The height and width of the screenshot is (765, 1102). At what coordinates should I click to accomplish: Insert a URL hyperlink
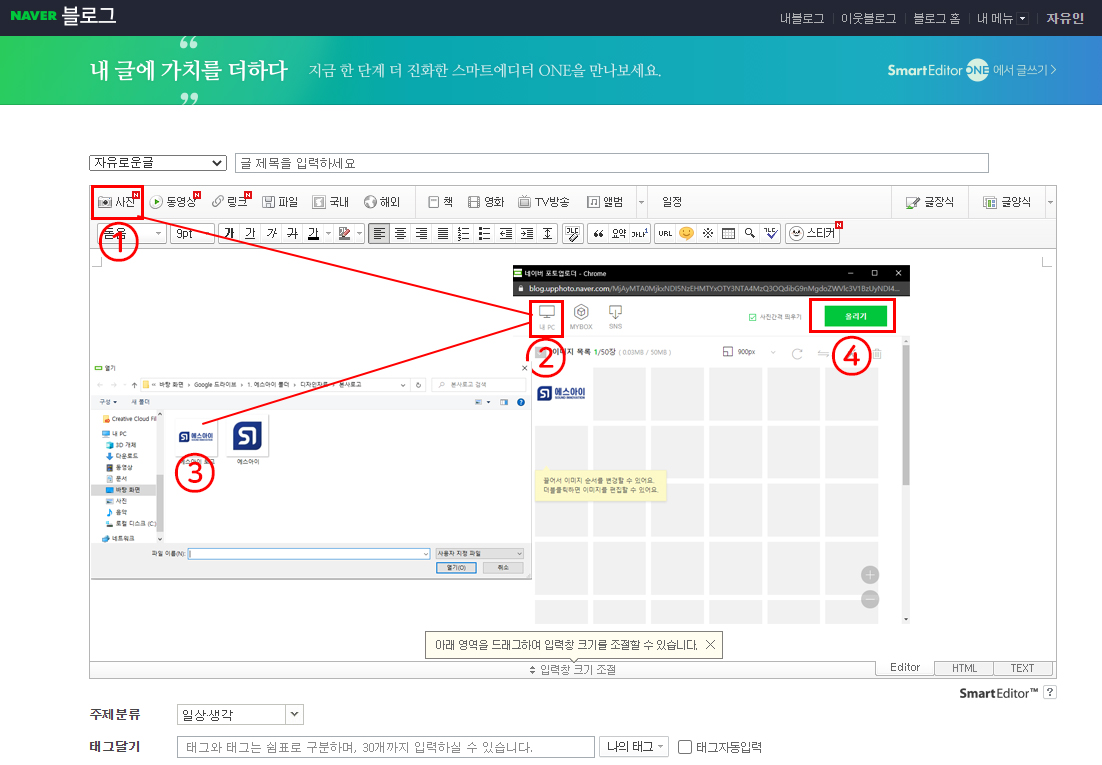665,233
